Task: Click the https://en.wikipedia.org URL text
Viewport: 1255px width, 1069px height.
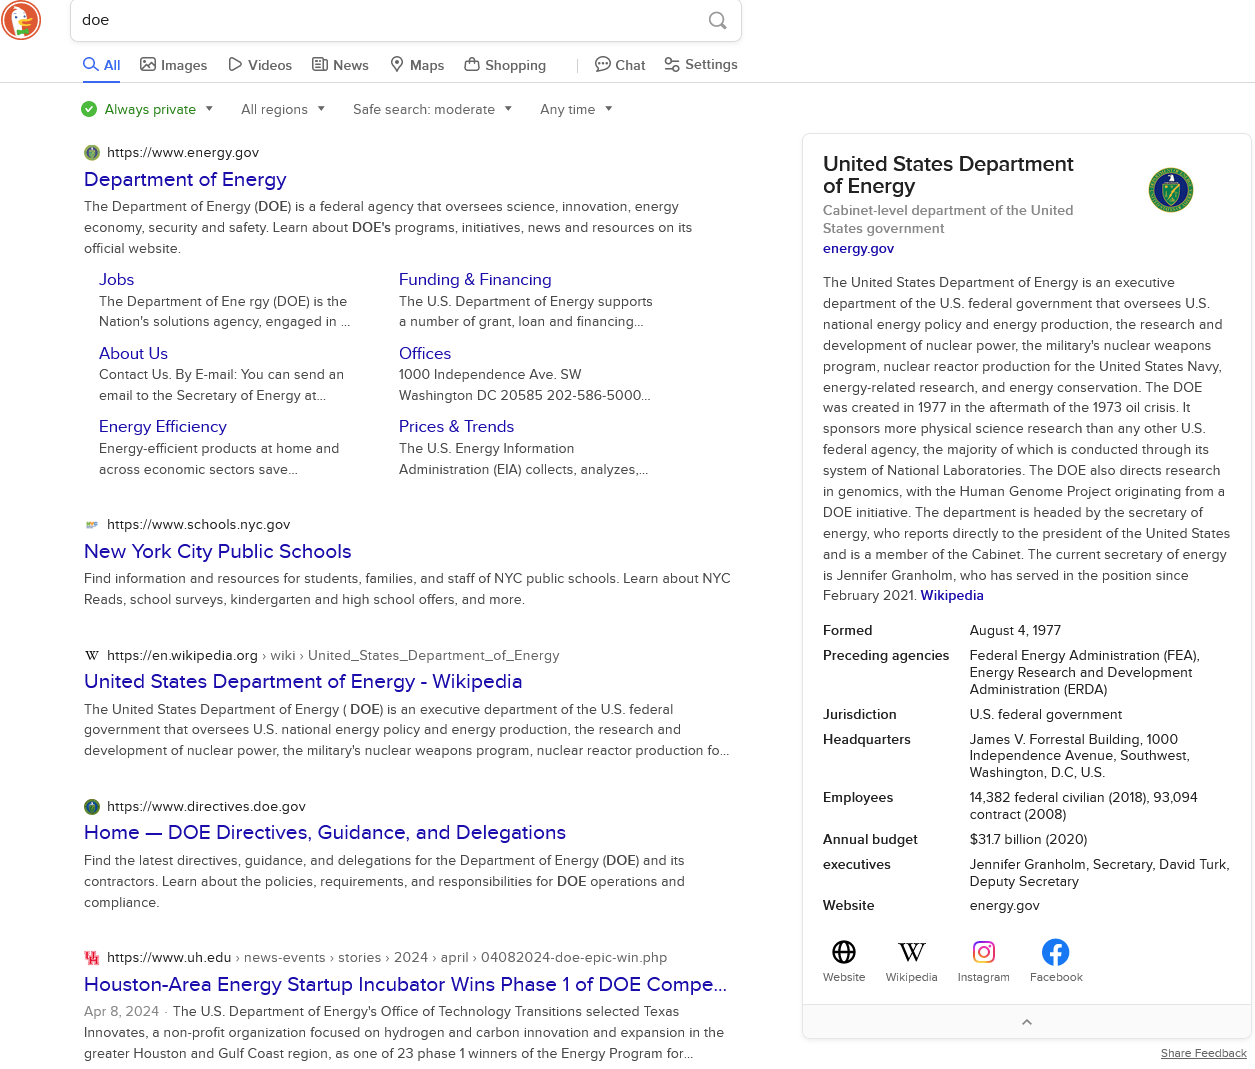Action: (182, 656)
